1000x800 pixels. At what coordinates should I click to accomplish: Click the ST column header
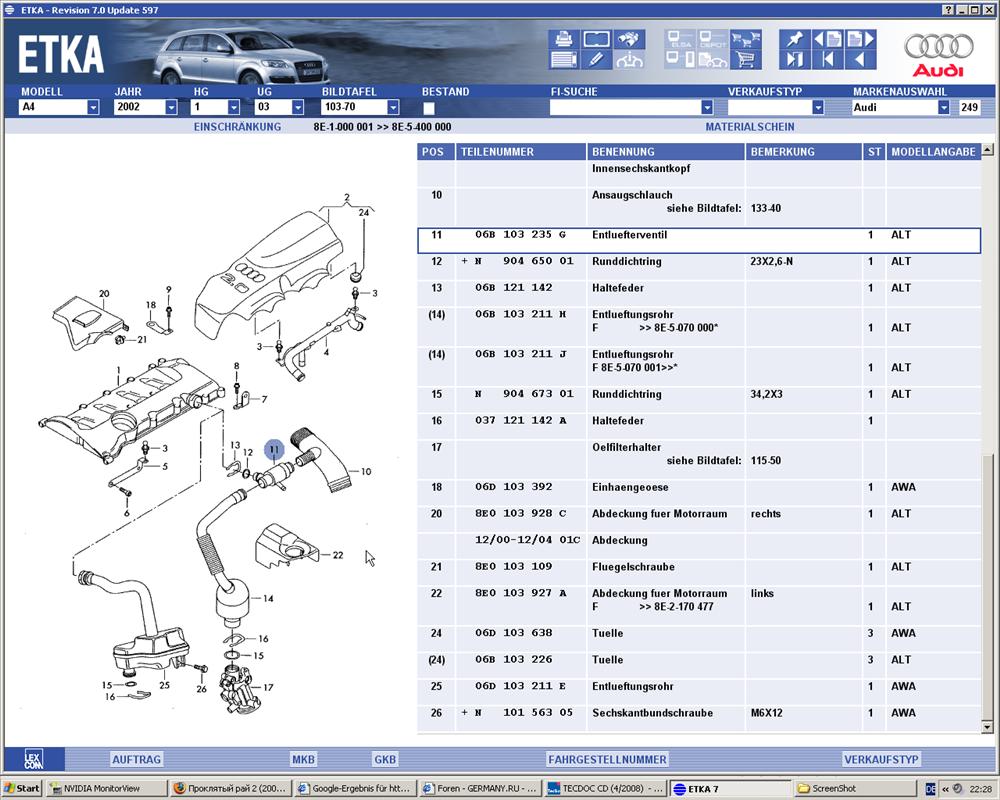click(874, 152)
